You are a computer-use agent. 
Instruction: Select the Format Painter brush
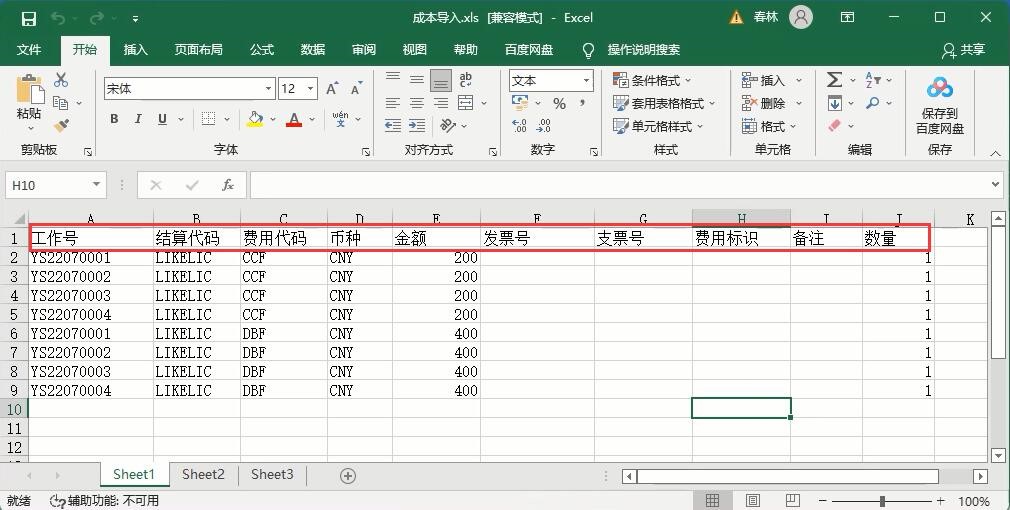coord(61,126)
